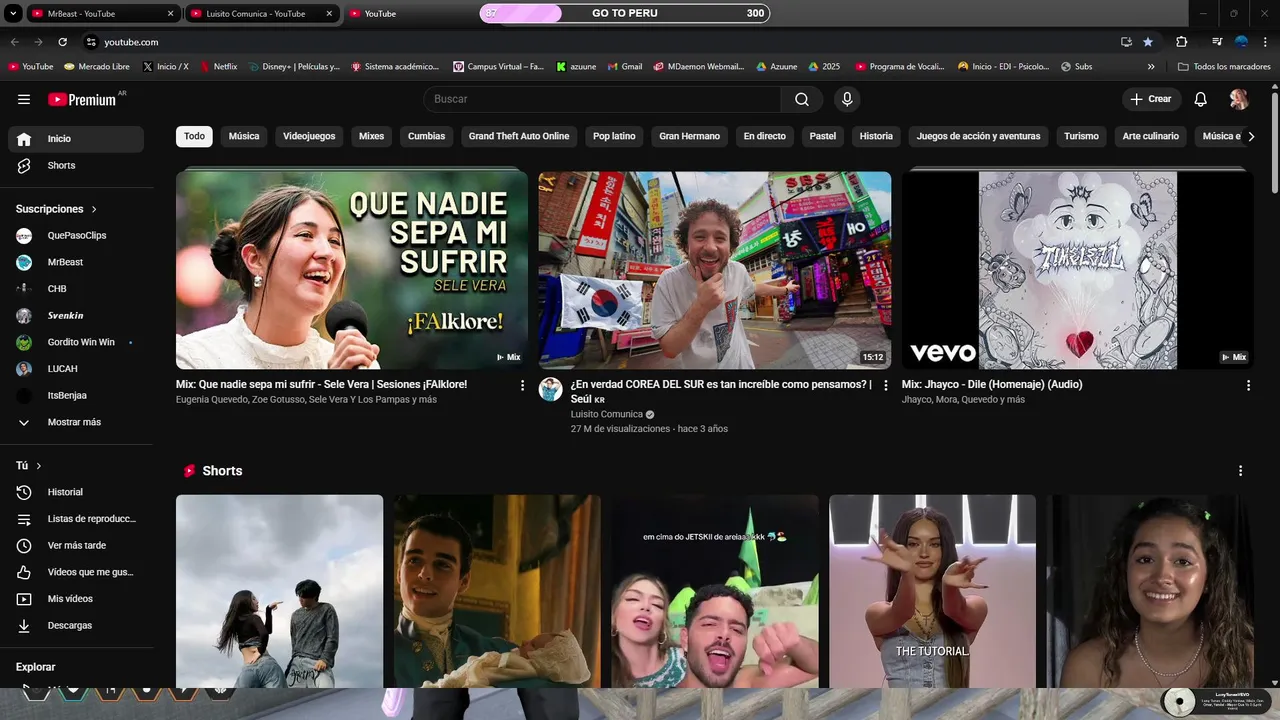Go back in browser
Screen dimensions: 1280x720
[14, 42]
